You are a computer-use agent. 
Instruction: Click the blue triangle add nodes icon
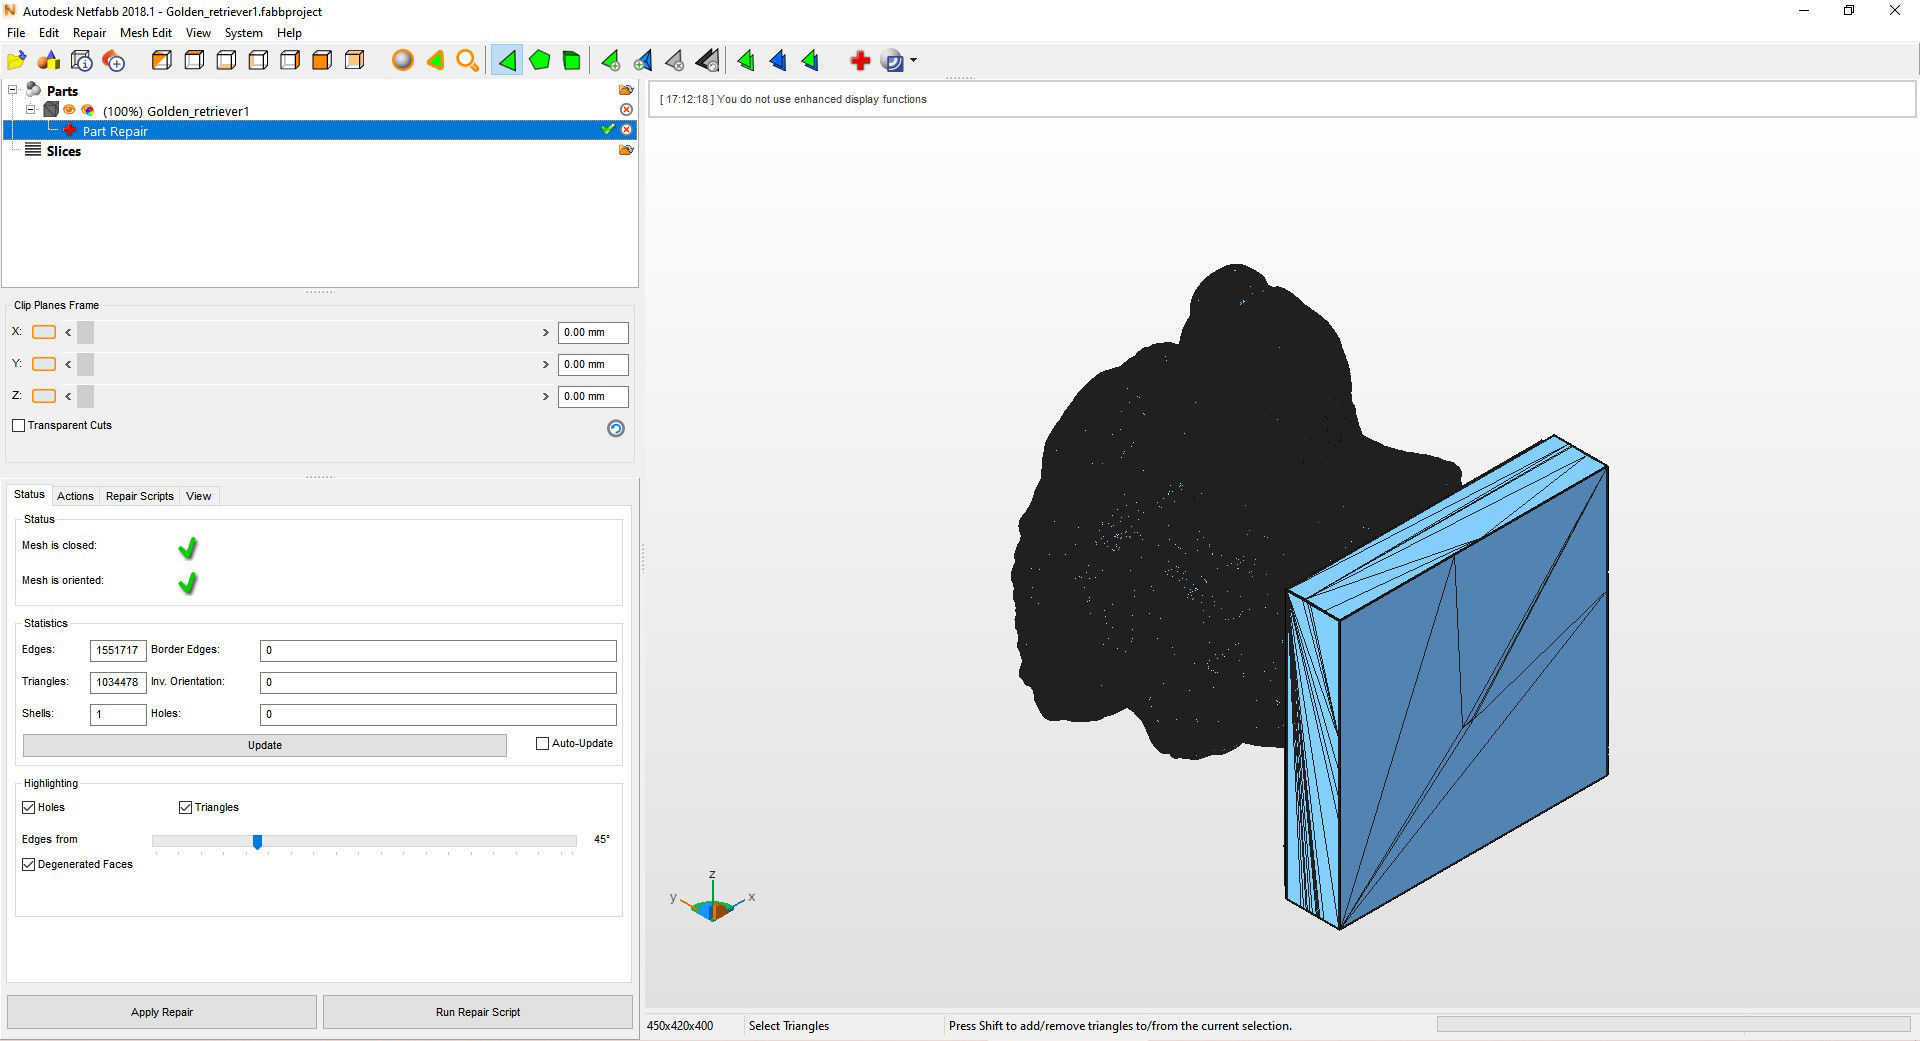(643, 61)
